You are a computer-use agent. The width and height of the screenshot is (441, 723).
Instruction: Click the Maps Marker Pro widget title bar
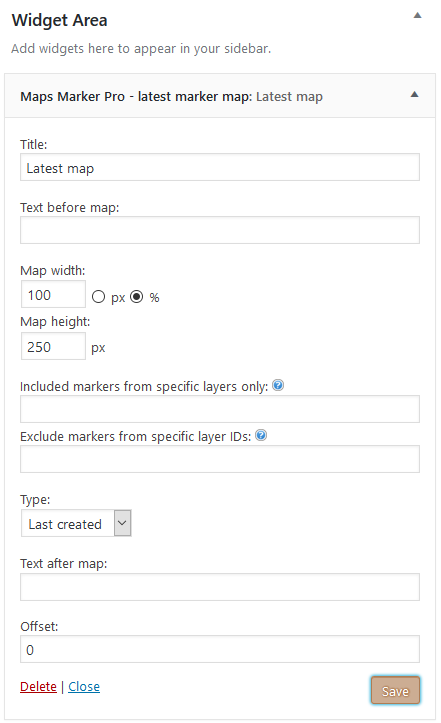pos(220,96)
